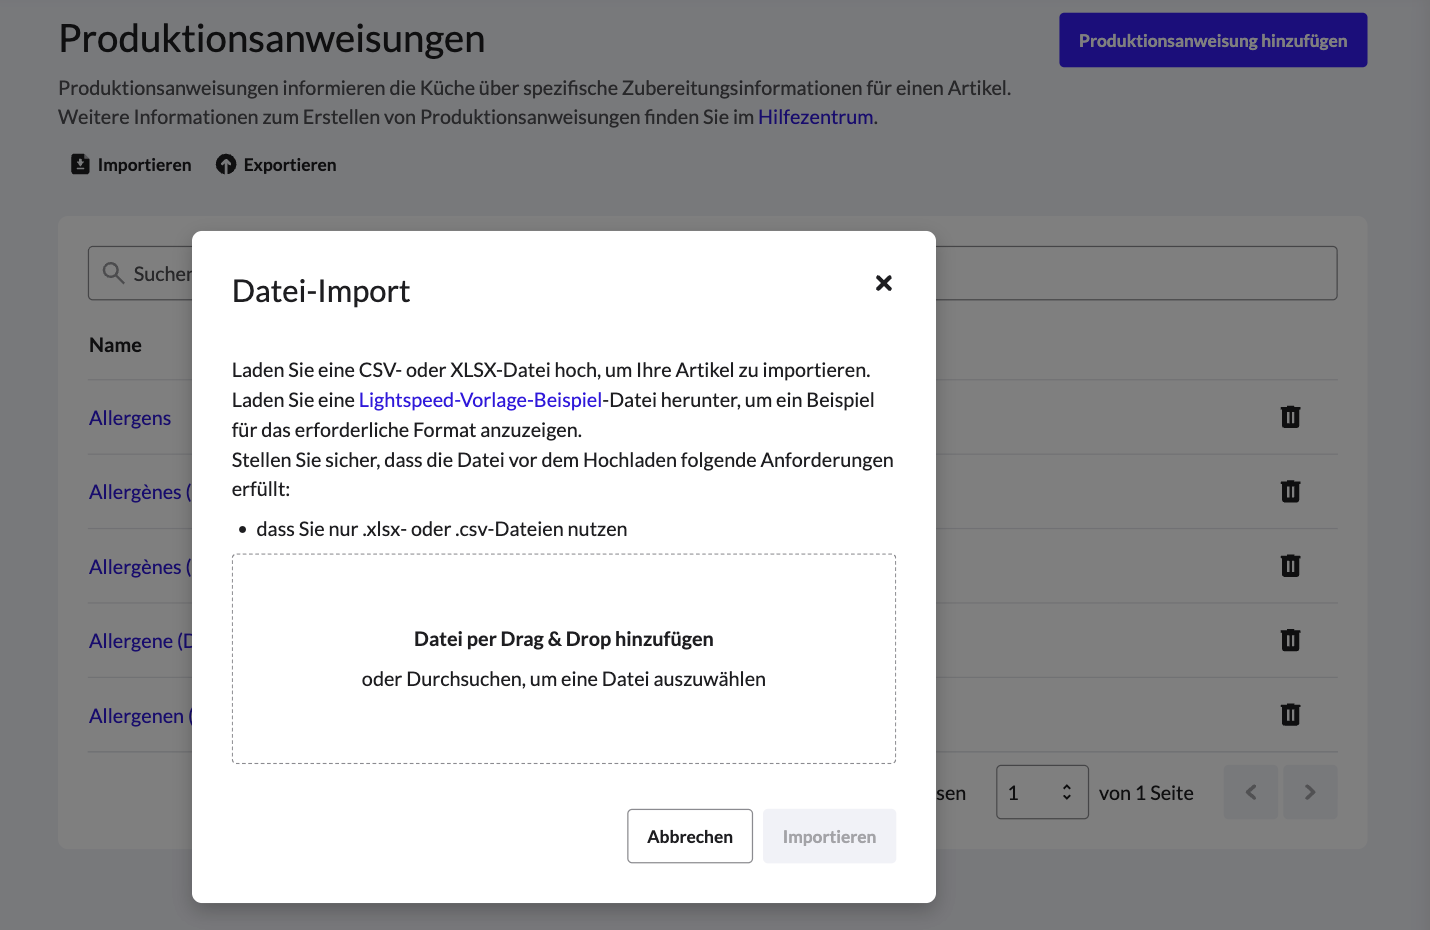This screenshot has width=1430, height=930.
Task: Click the Abbrechen button
Action: [x=690, y=836]
